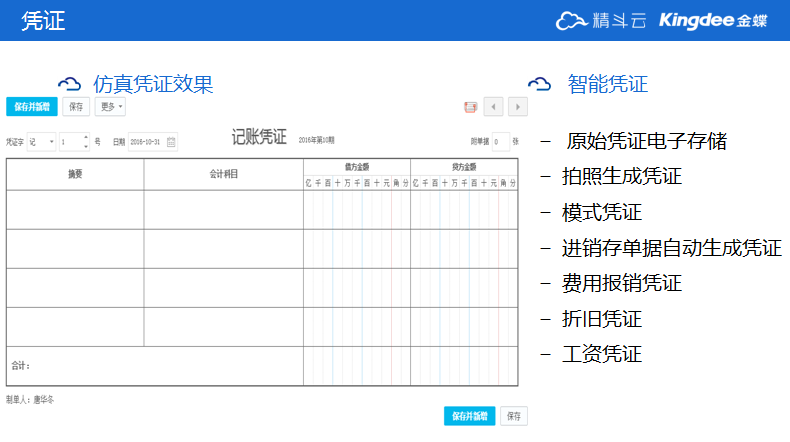
Task: Click the 摘要 column header
Action: [75, 174]
